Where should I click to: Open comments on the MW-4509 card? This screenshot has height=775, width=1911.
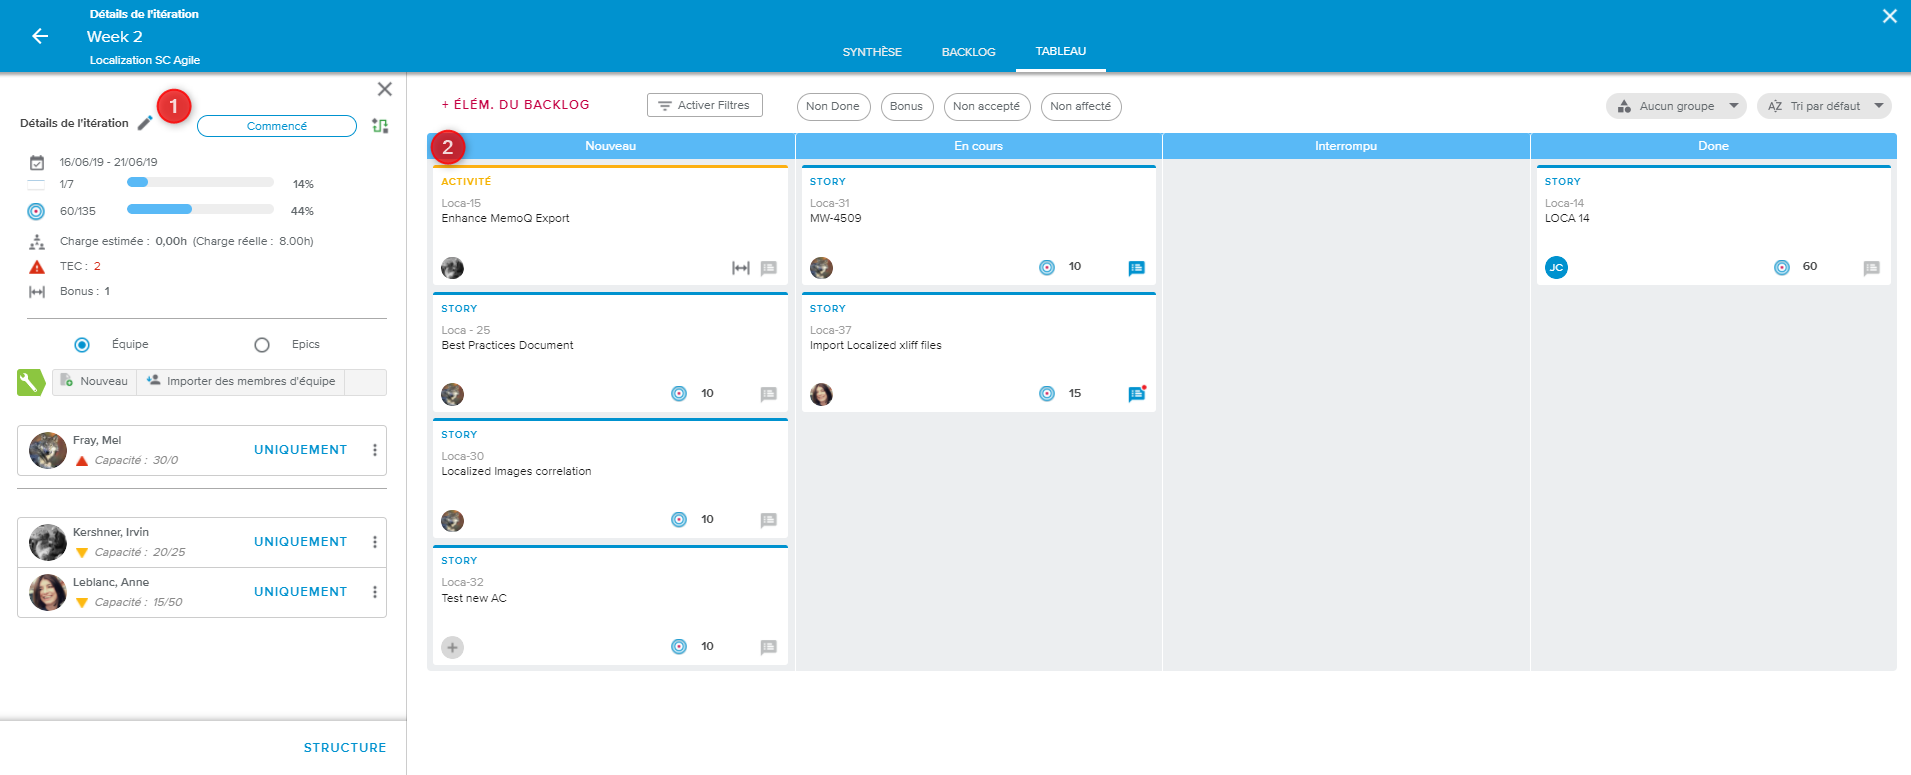(1136, 268)
